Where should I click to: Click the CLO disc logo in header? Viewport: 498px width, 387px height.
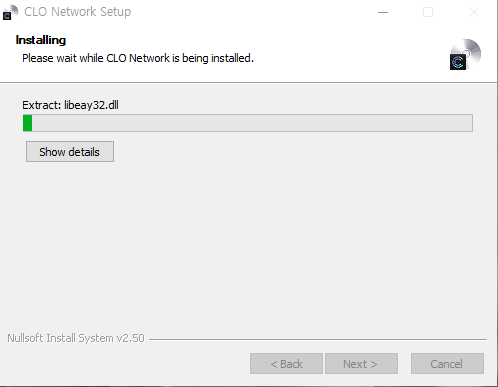coord(465,54)
